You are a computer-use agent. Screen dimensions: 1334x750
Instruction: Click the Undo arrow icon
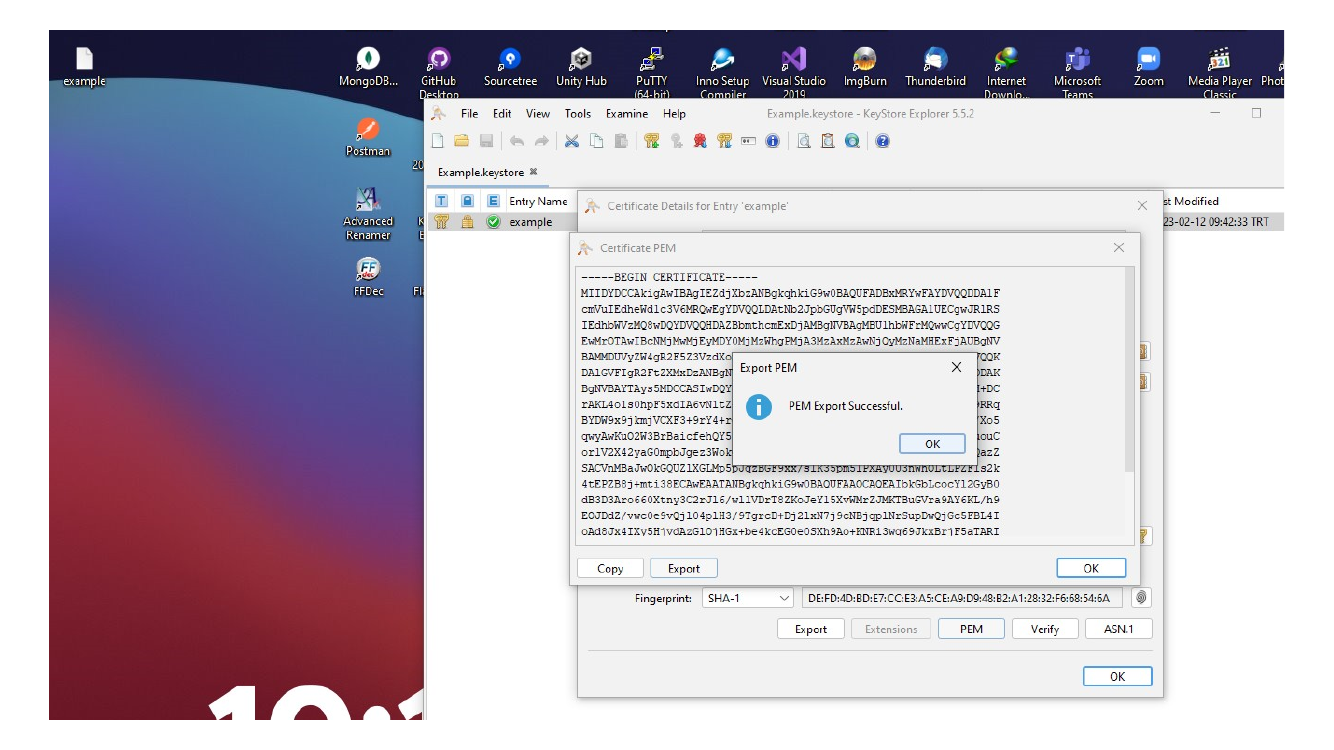point(517,141)
